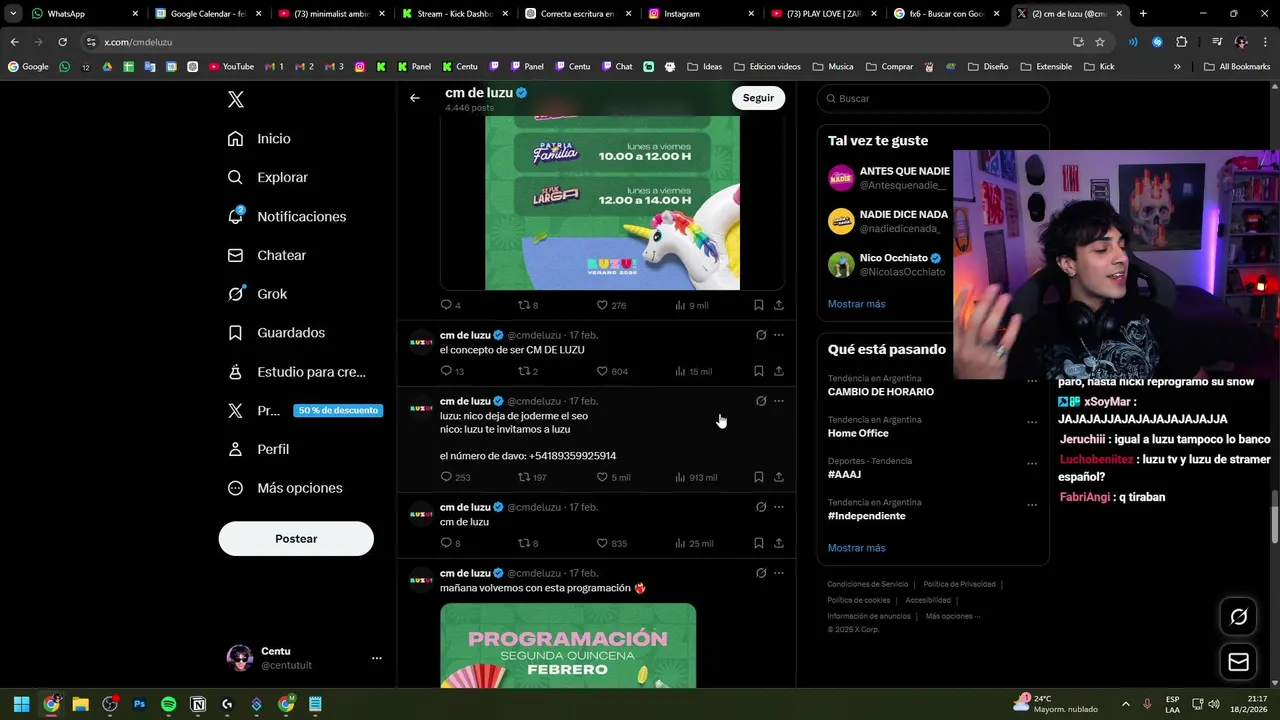Open Spotify from the taskbar
The image size is (1280, 720).
coord(168,704)
